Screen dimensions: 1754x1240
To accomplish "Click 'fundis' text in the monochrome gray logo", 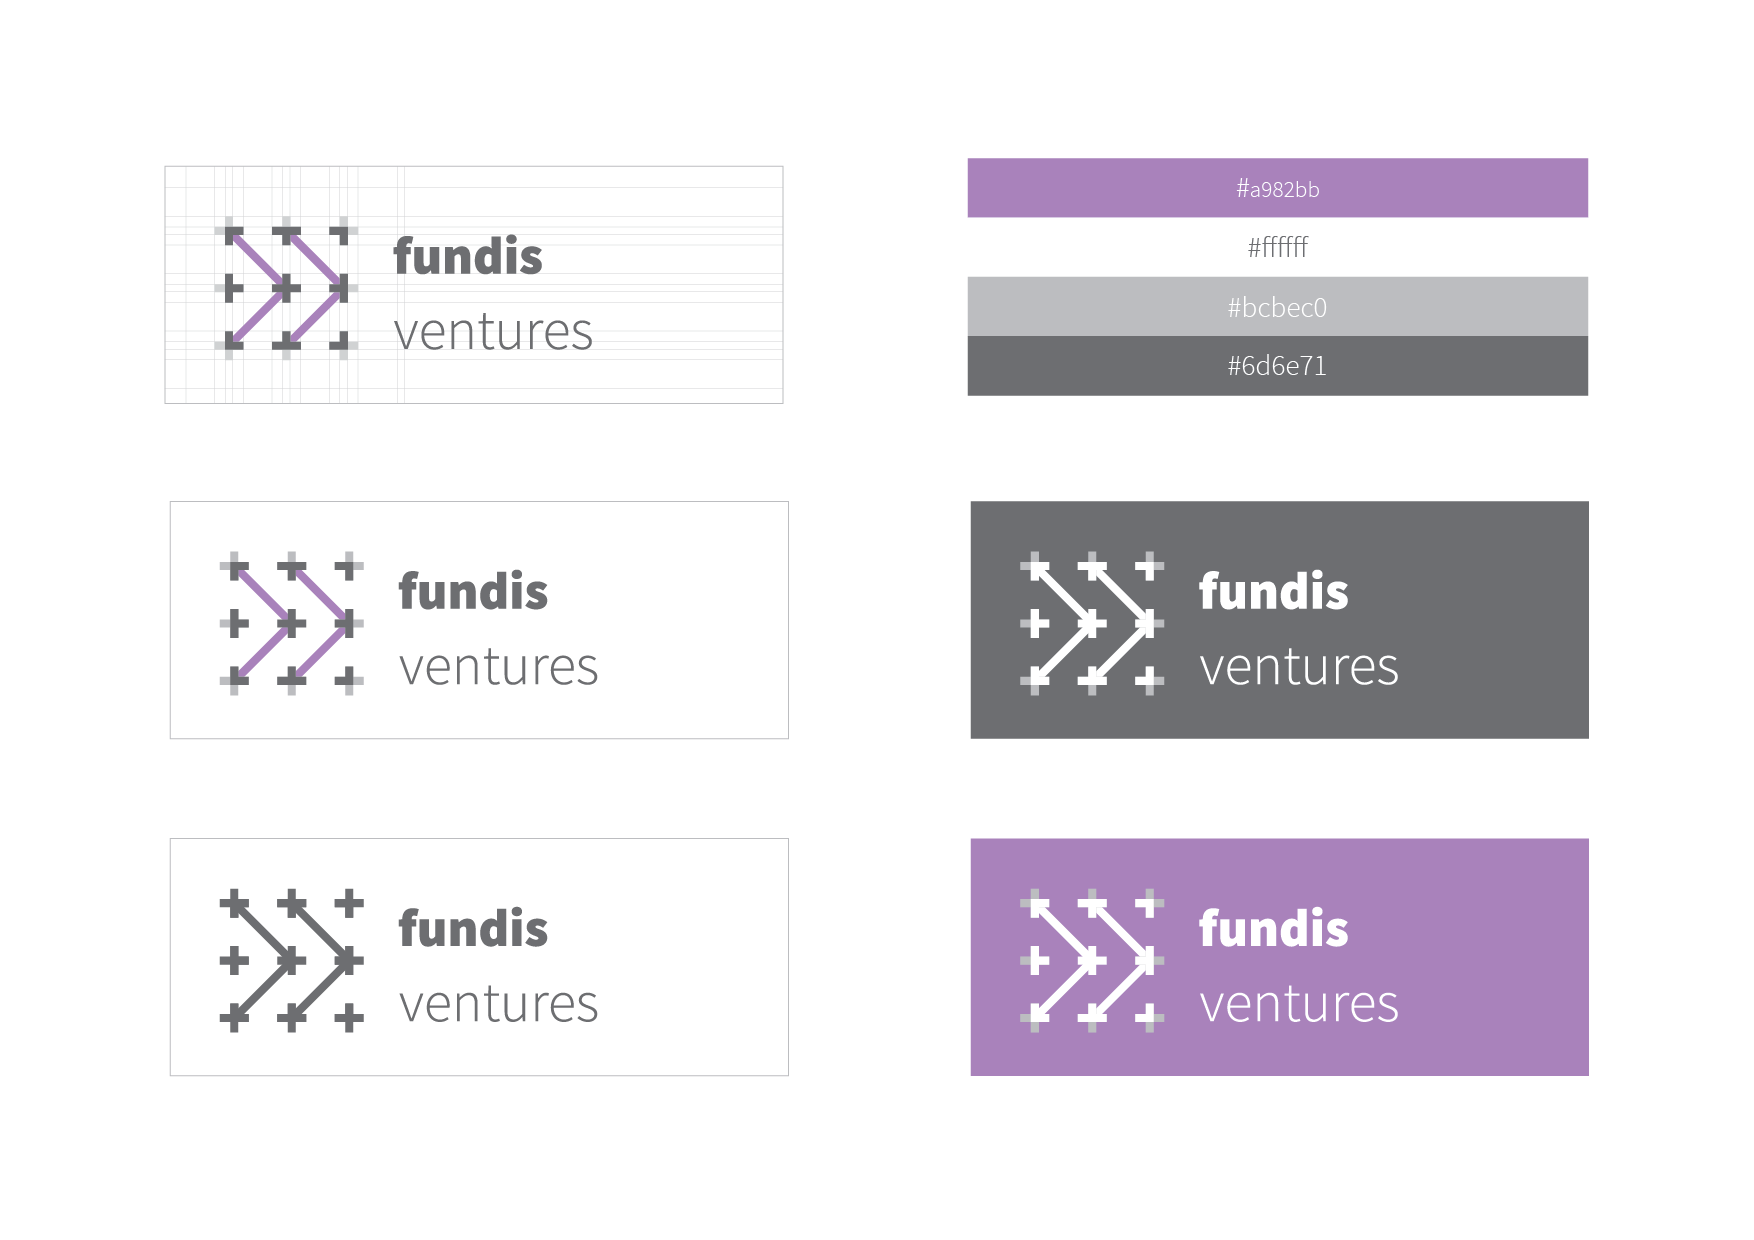I will pos(473,928).
